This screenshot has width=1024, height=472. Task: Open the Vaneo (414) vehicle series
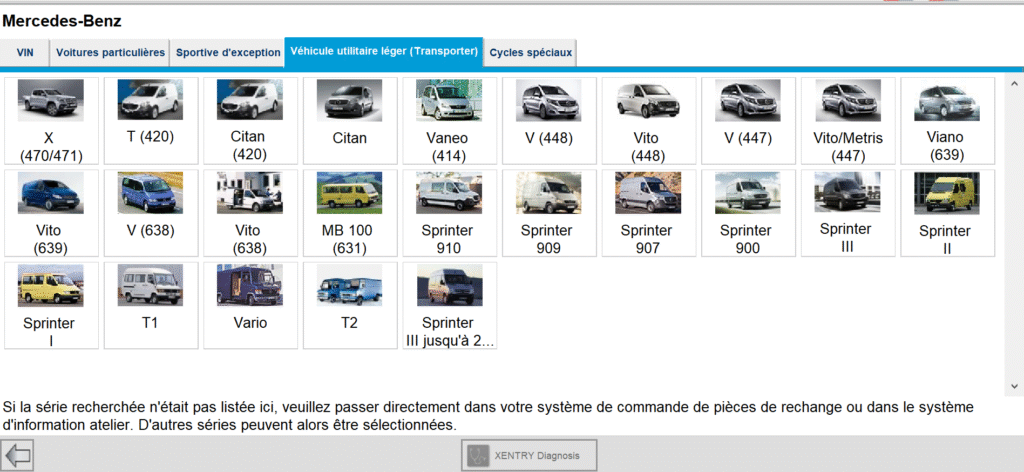click(x=449, y=120)
